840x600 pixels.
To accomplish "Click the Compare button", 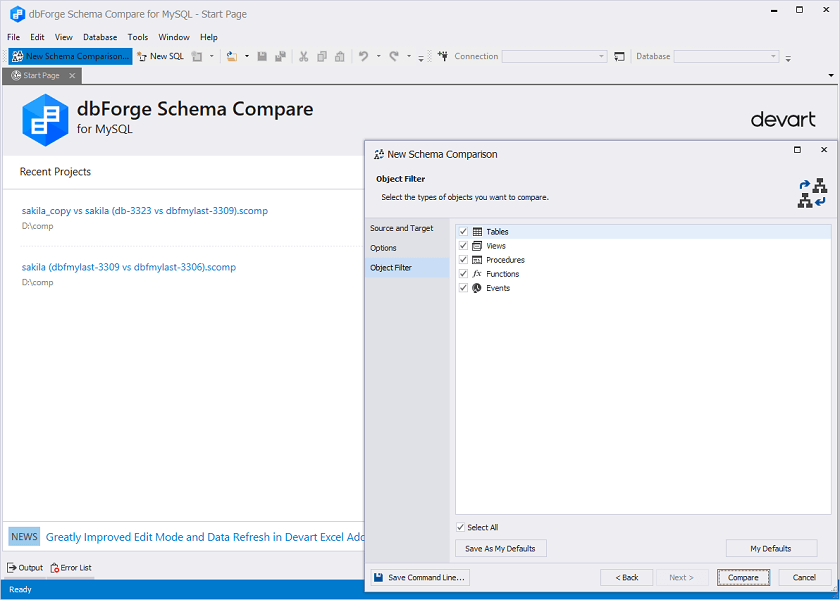I will pyautogui.click(x=744, y=578).
